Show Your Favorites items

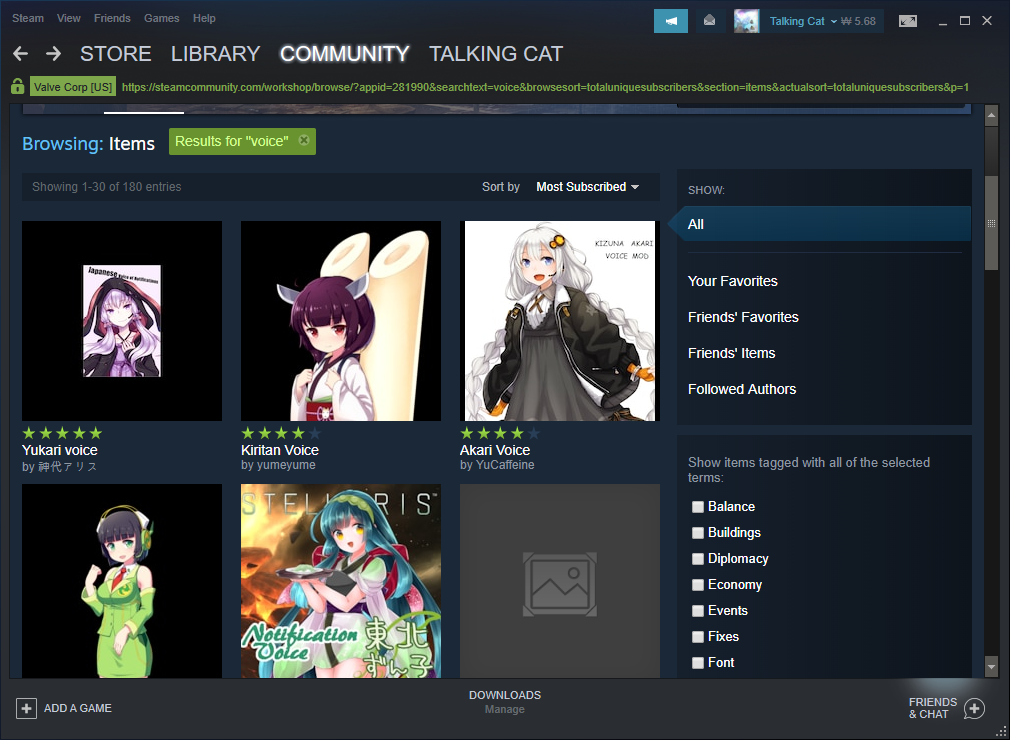pos(732,281)
